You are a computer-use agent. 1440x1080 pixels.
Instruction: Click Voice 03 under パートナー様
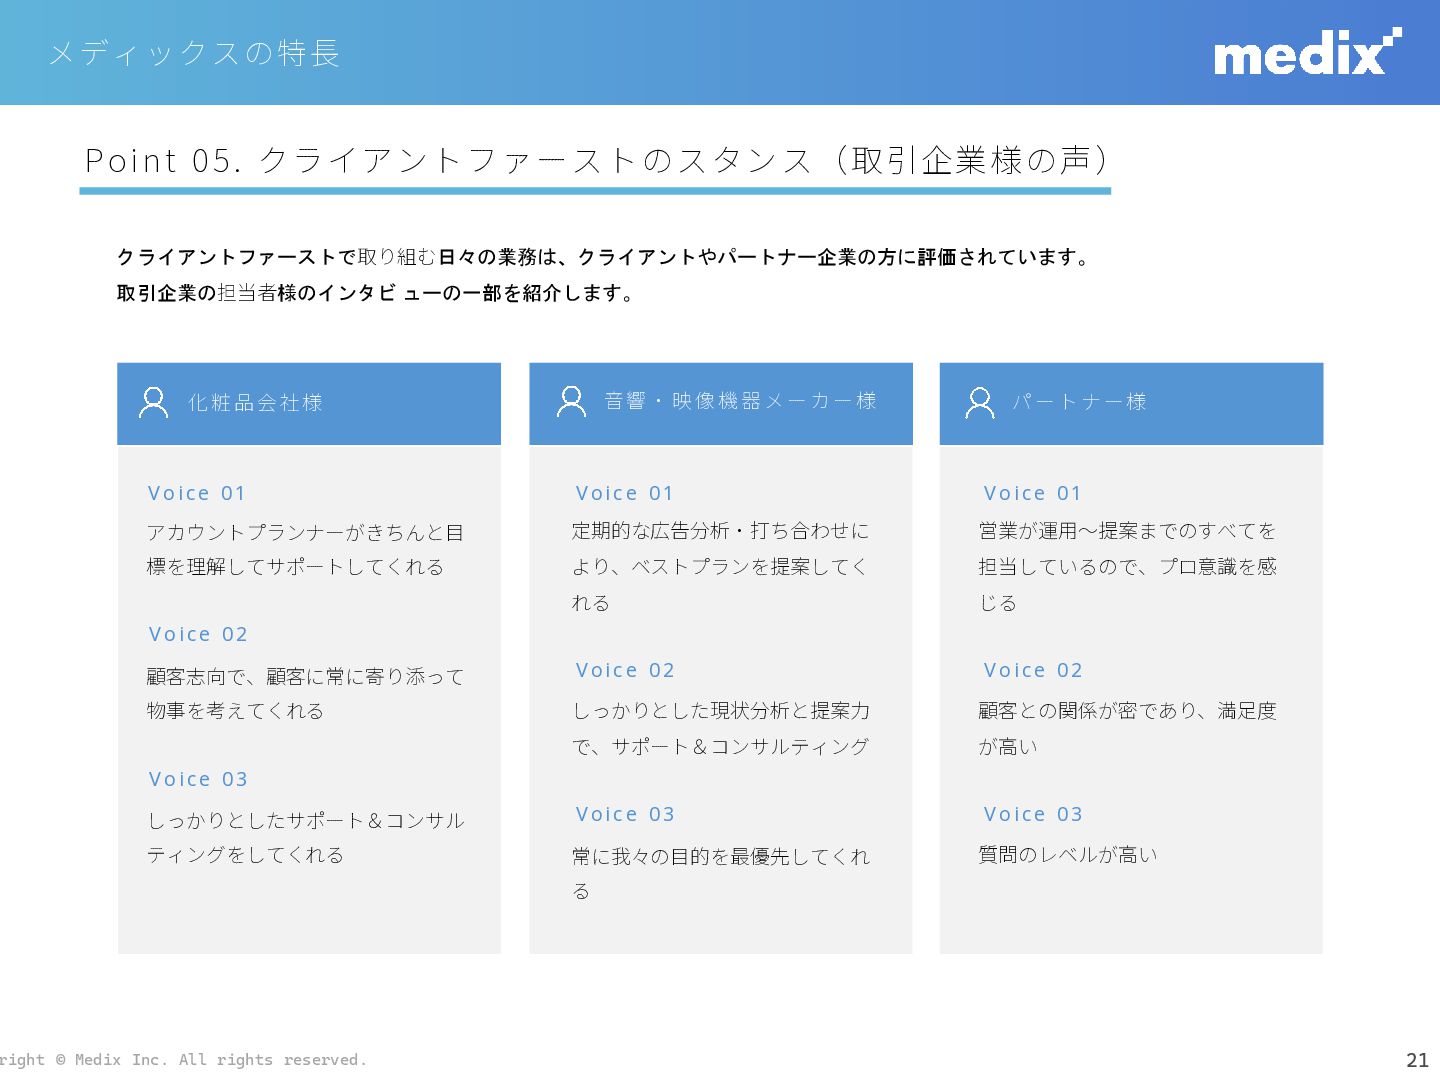point(1034,814)
